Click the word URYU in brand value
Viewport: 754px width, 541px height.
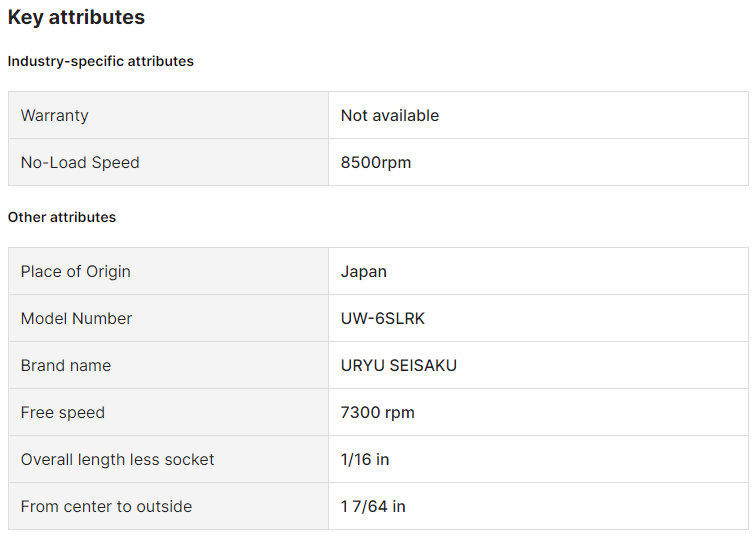pos(363,365)
